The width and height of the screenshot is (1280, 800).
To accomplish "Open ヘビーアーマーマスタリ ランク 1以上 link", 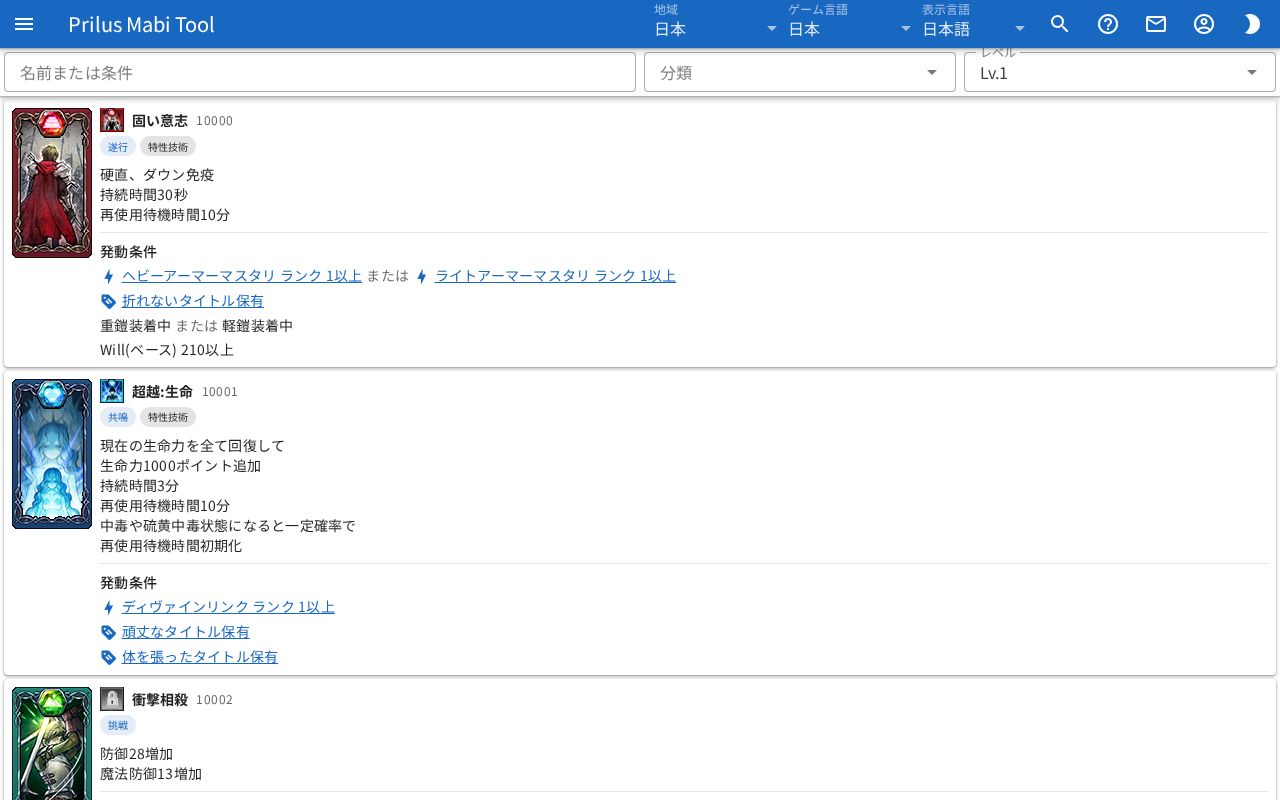I will [x=242, y=276].
